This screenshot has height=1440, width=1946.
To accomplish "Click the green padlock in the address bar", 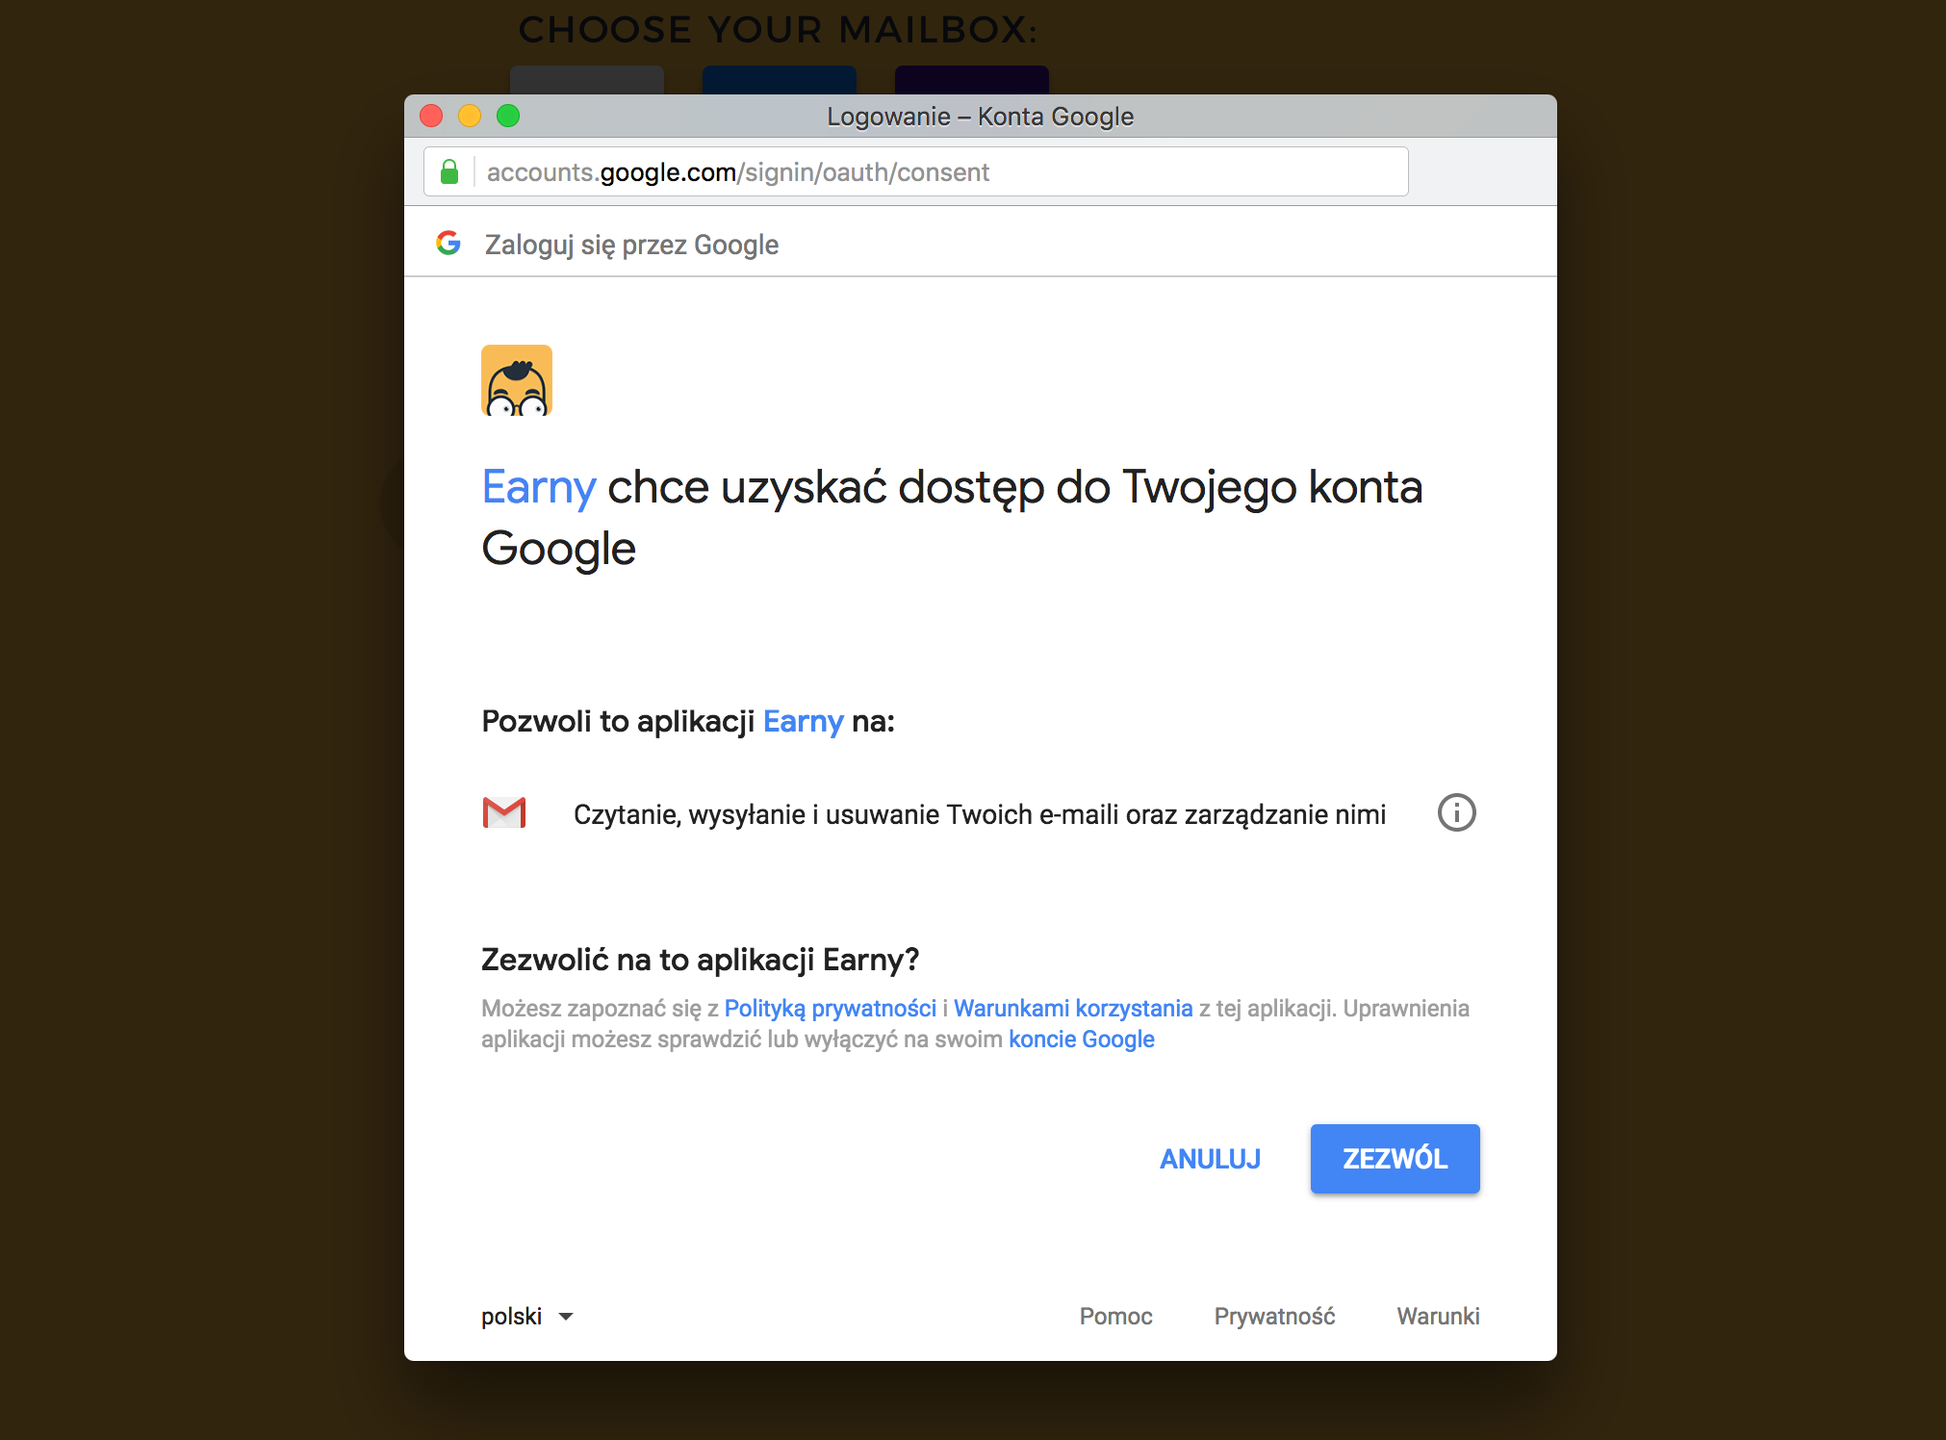I will tap(449, 171).
